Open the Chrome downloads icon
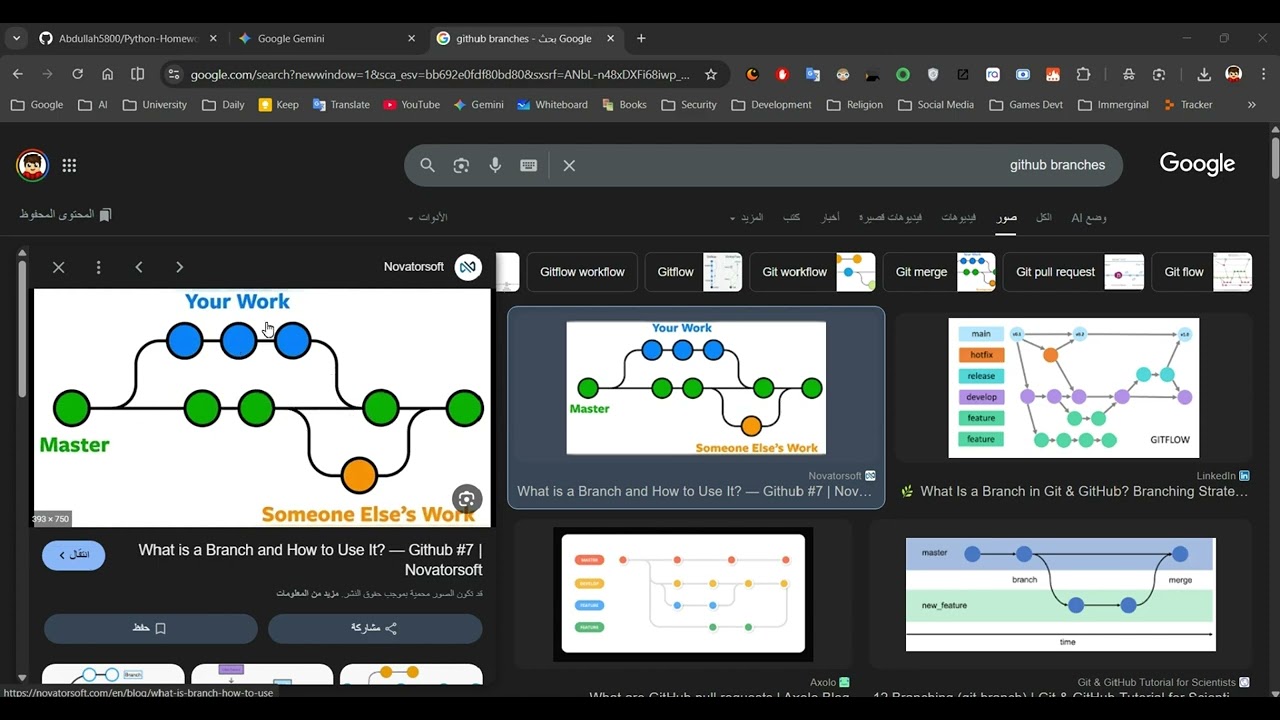 1204,74
